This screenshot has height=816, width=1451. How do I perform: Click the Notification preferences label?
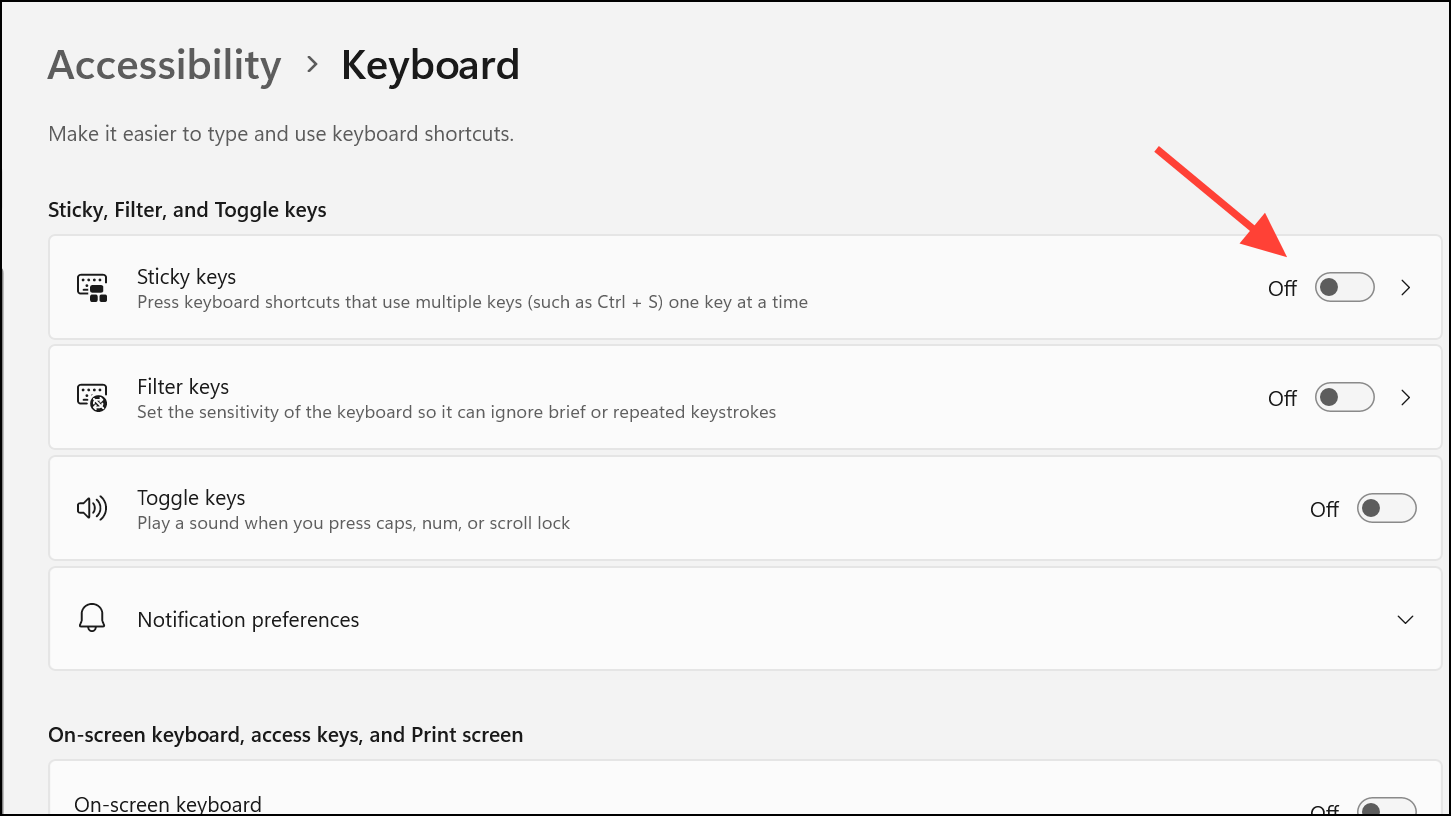click(248, 620)
